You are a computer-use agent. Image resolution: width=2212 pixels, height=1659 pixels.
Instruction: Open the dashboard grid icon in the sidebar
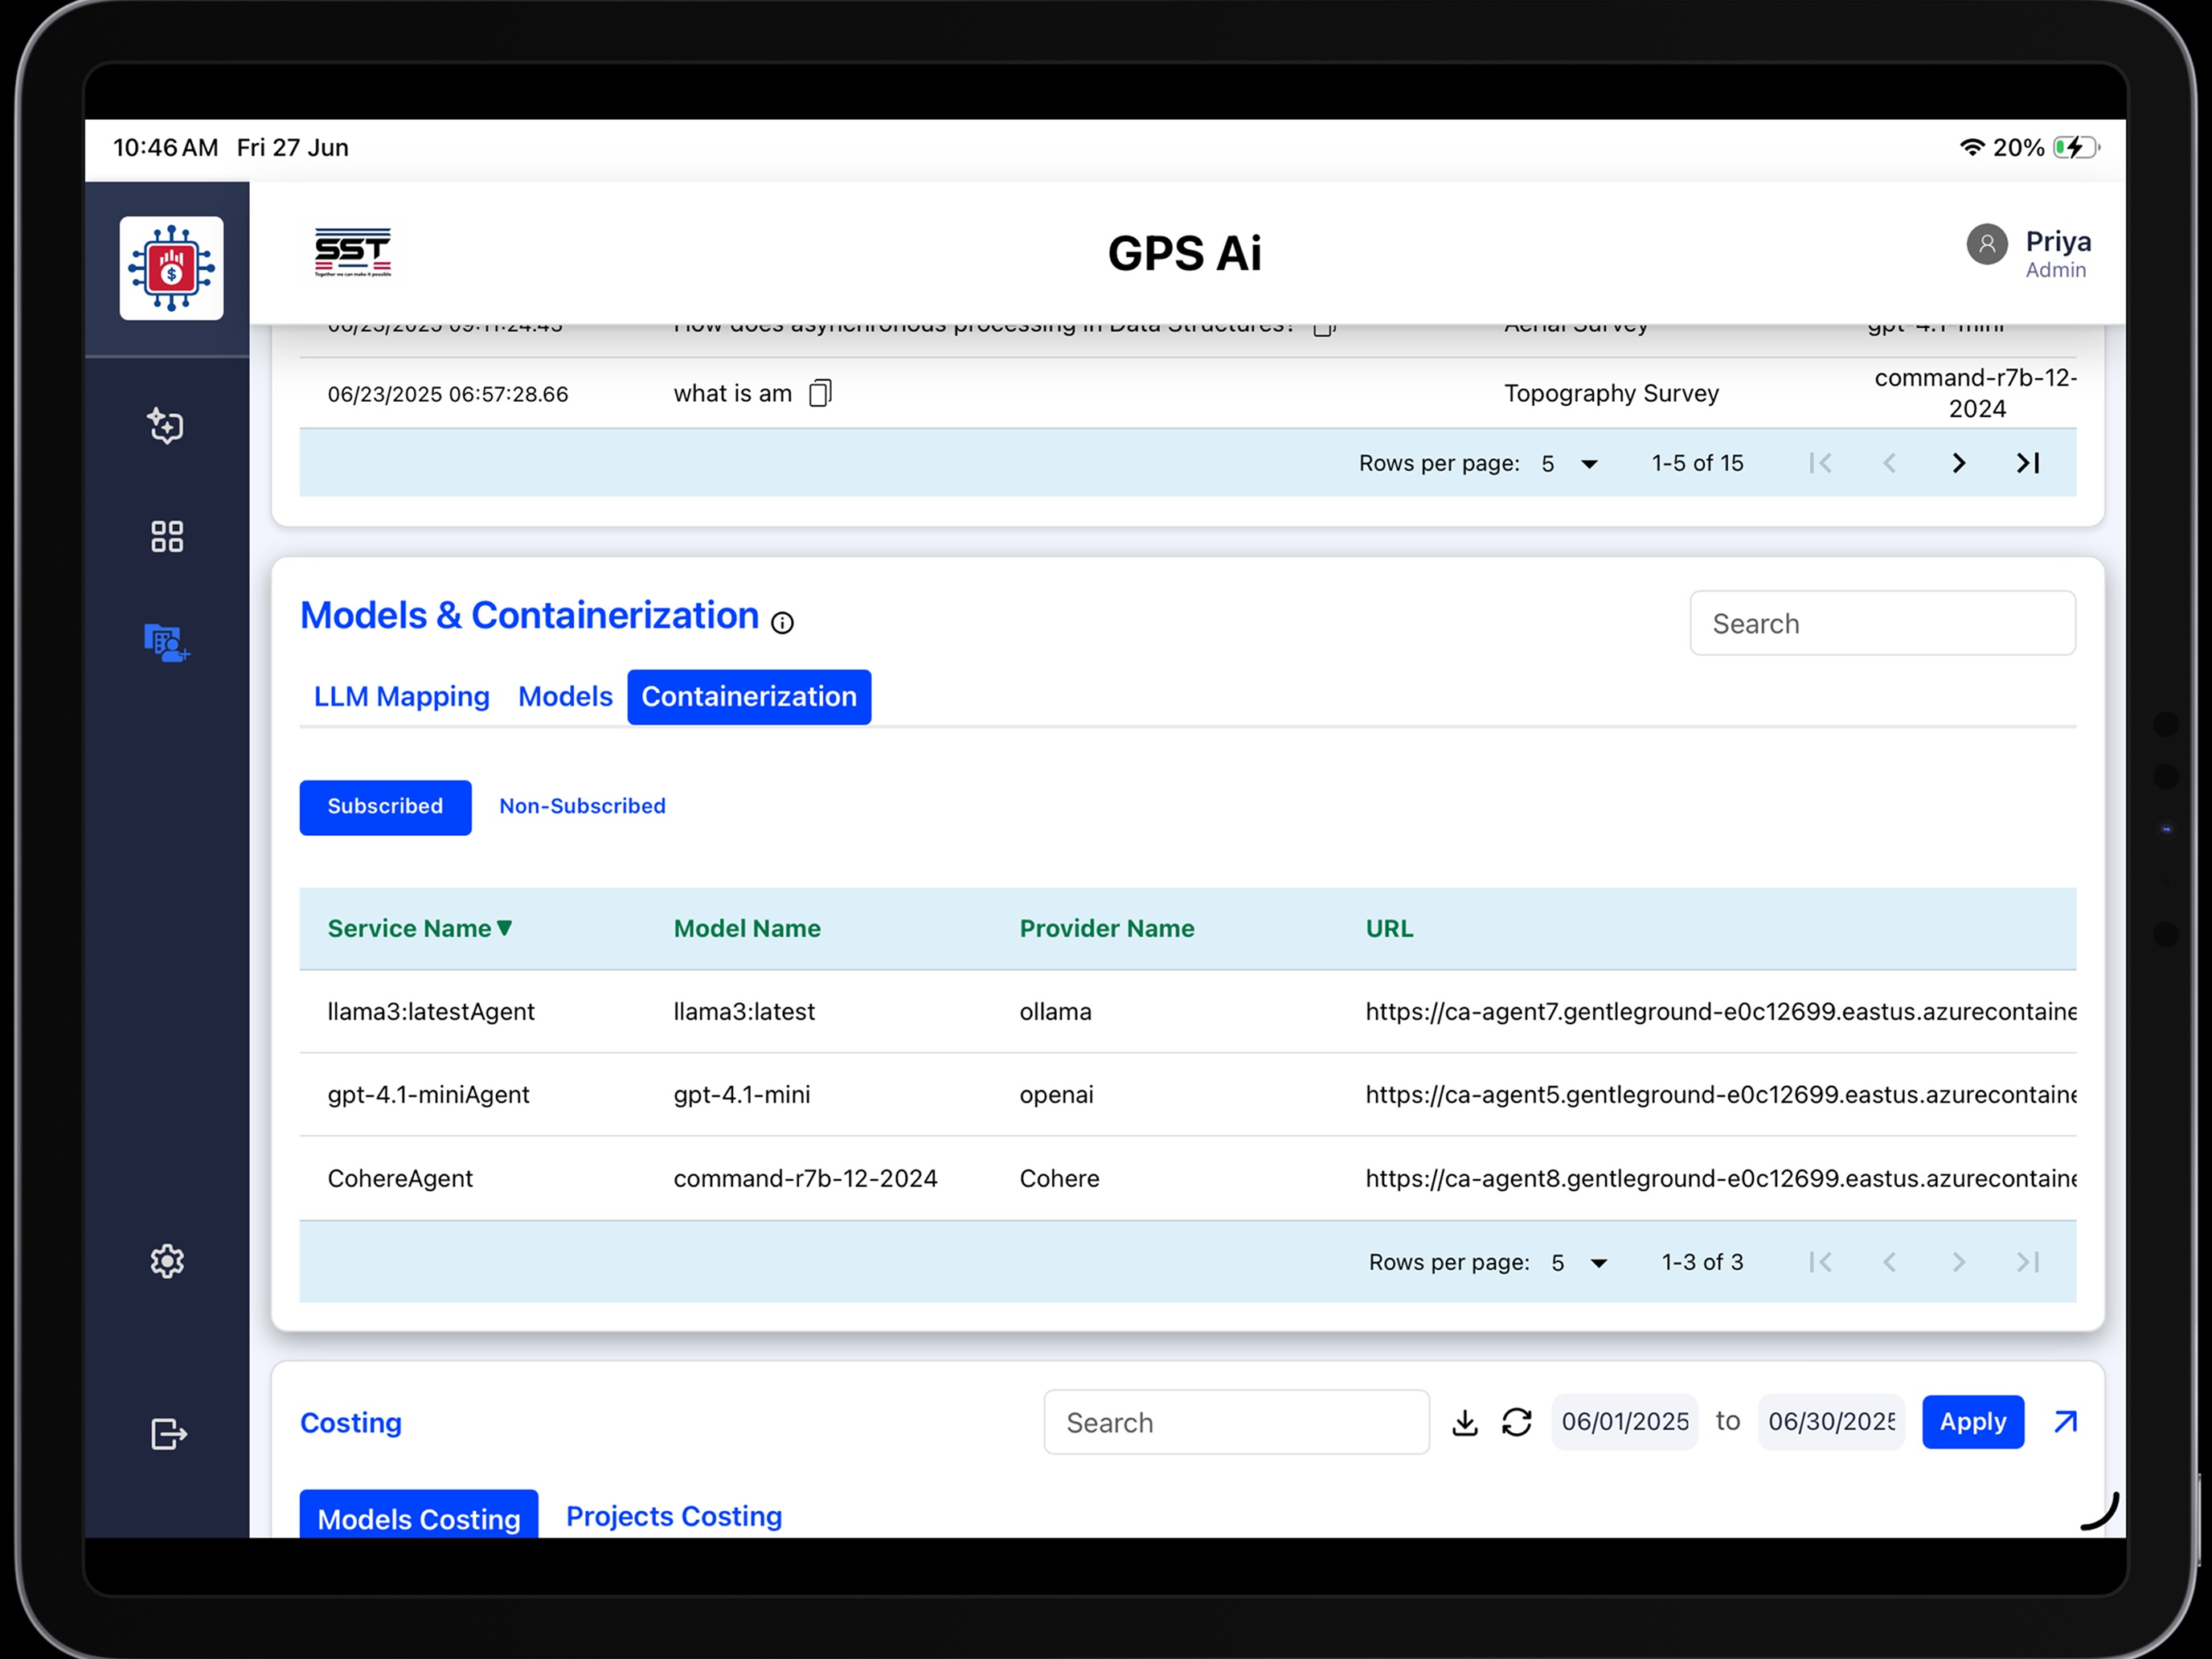167,536
